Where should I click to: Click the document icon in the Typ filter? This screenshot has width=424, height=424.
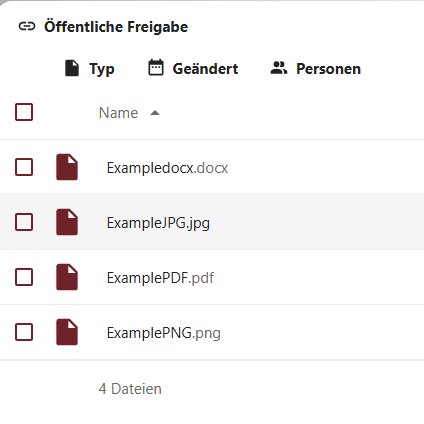(x=72, y=68)
